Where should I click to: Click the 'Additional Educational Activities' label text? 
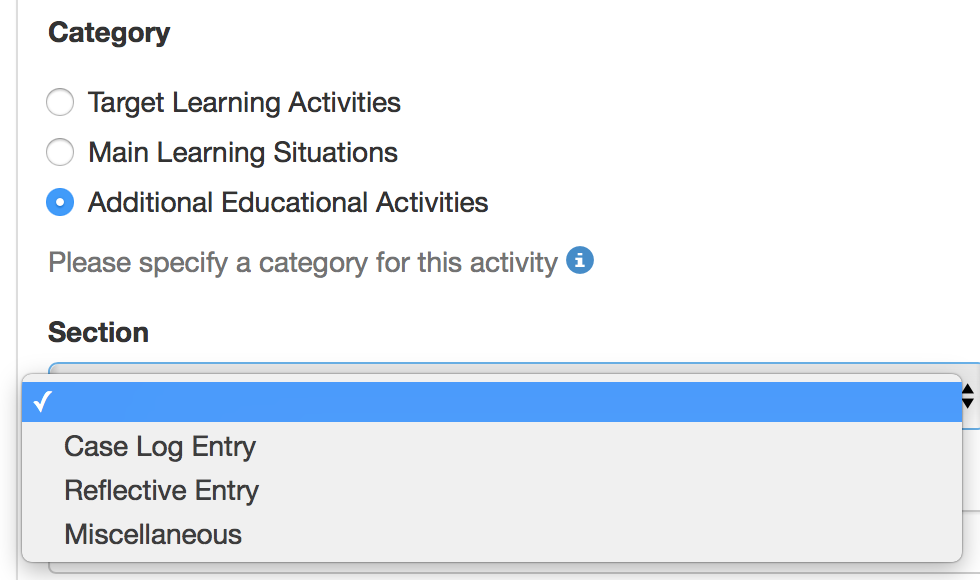[x=288, y=202]
